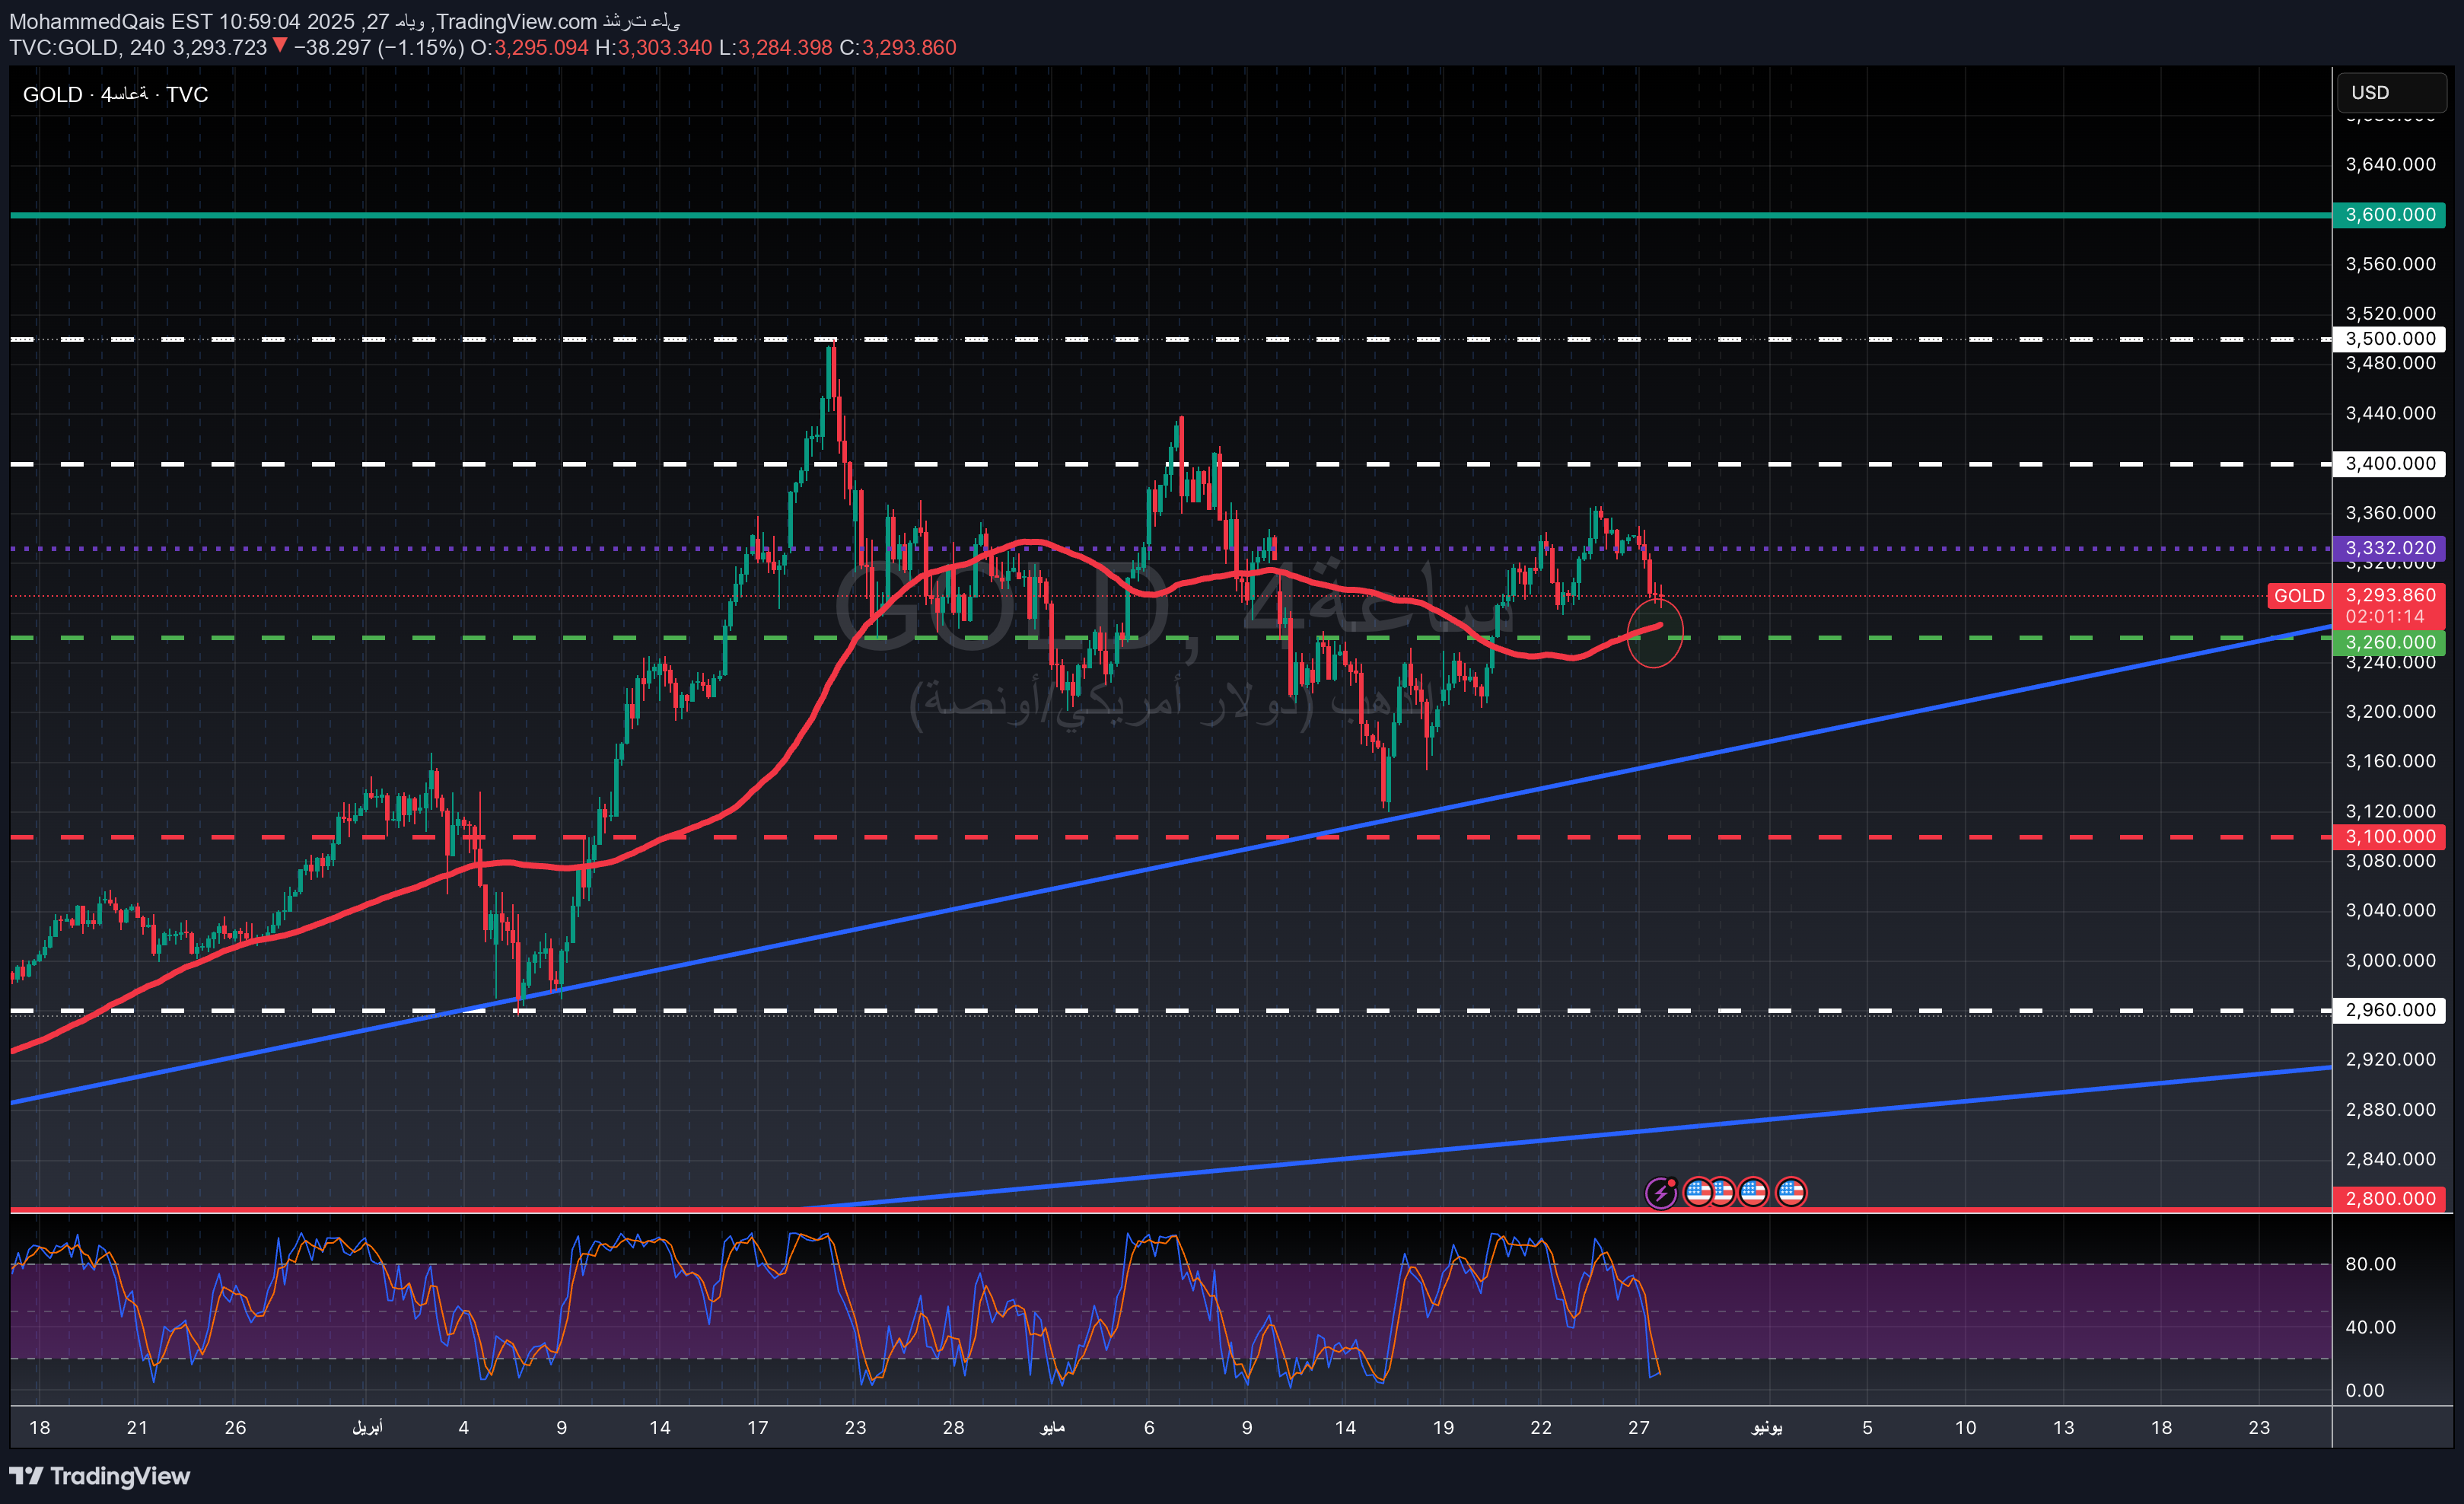Click the GOLD · TVC chart legend title
Screen dimensions: 2464x1504
tap(116, 95)
